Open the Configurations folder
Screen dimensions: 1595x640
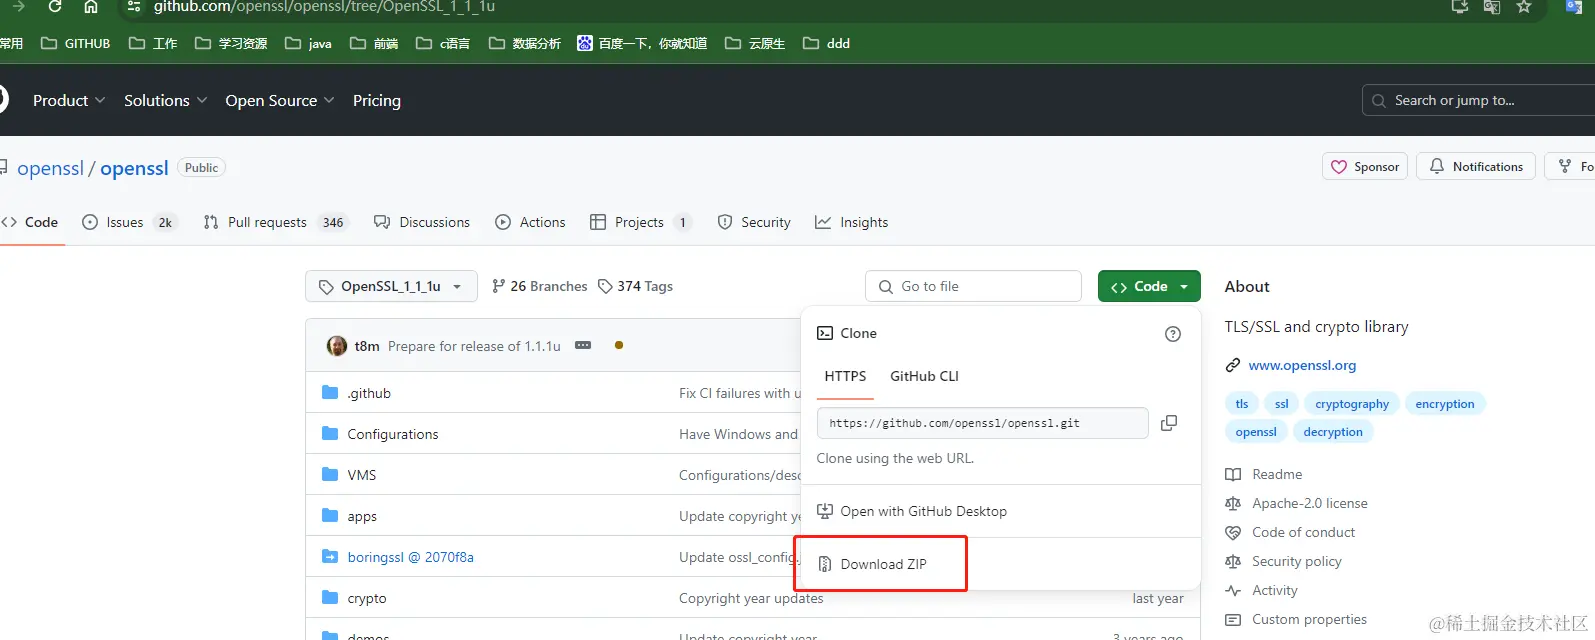click(393, 434)
